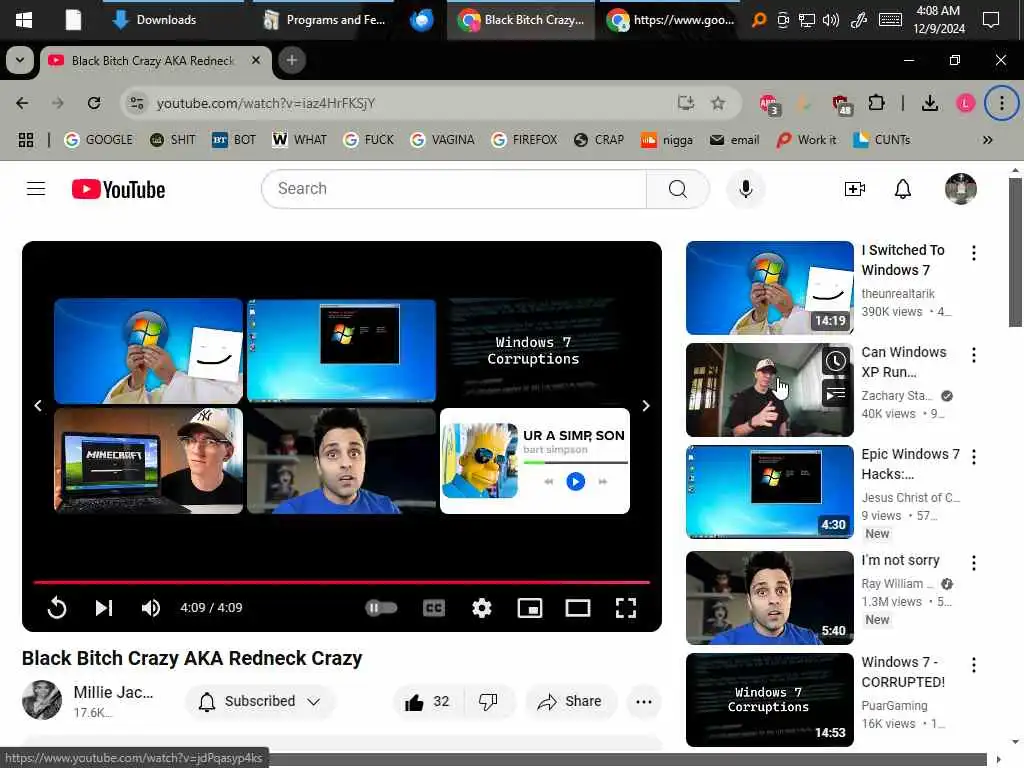
Task: Open Windows 7 - CORRUPTED! video link
Action: [x=903, y=672]
